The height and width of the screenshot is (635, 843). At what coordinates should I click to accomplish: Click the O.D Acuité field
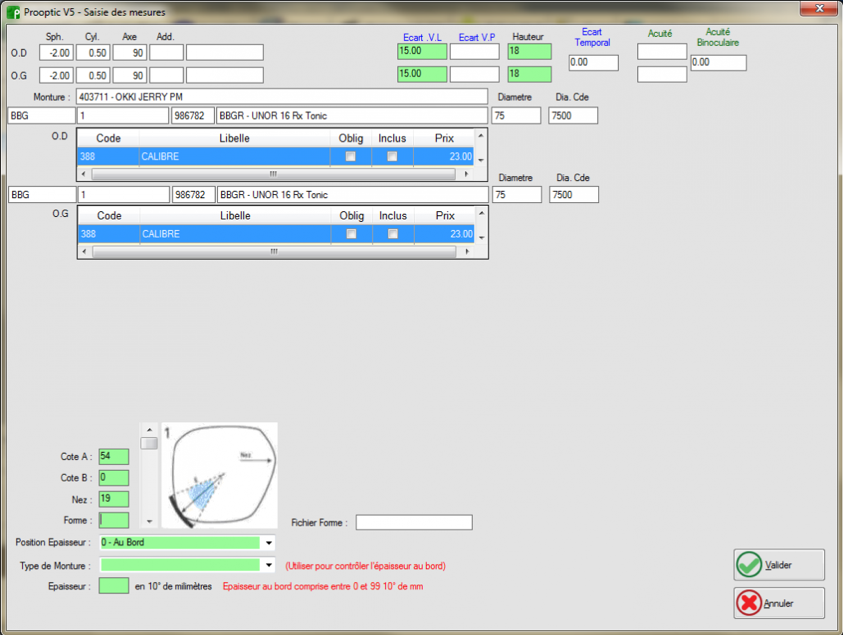pos(662,52)
